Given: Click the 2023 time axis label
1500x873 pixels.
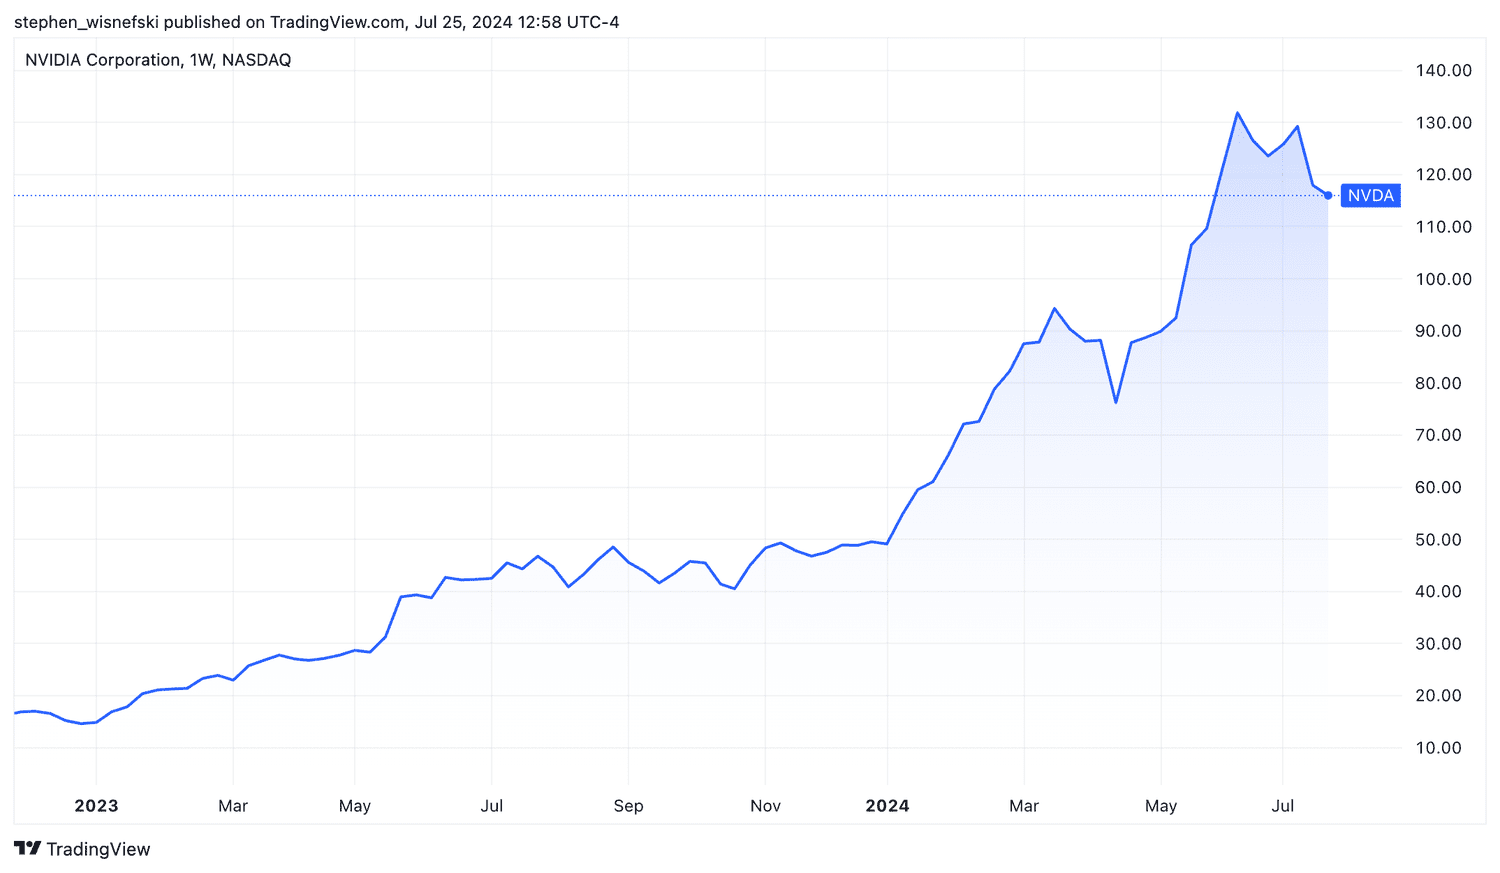Looking at the screenshot, I should pyautogui.click(x=96, y=806).
